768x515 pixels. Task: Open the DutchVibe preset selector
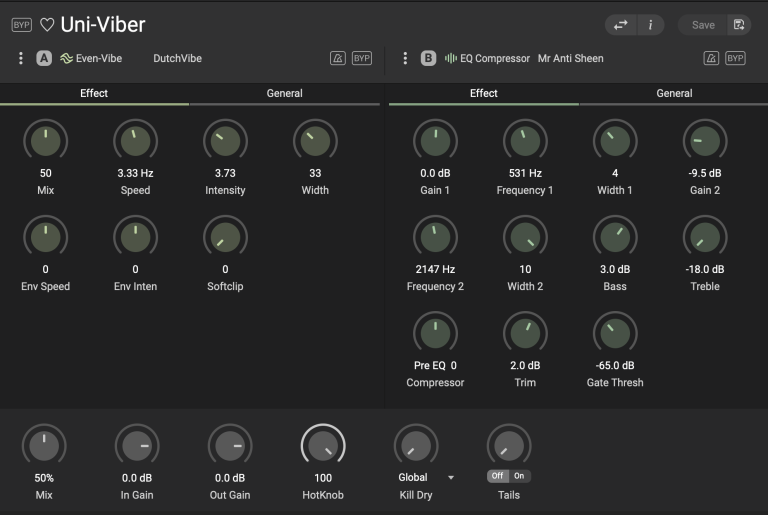coord(177,58)
